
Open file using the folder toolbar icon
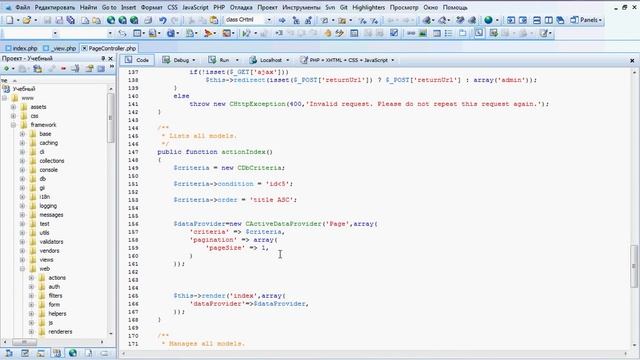point(27,20)
